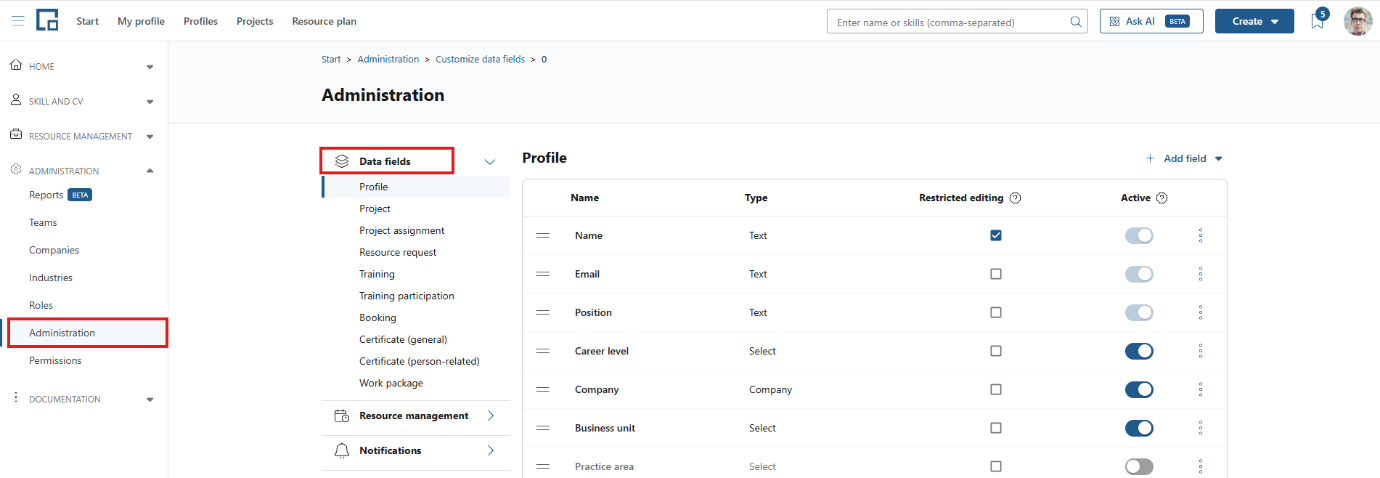Expand the HOME sidebar section arrow
This screenshot has width=1380, height=478.
point(150,67)
